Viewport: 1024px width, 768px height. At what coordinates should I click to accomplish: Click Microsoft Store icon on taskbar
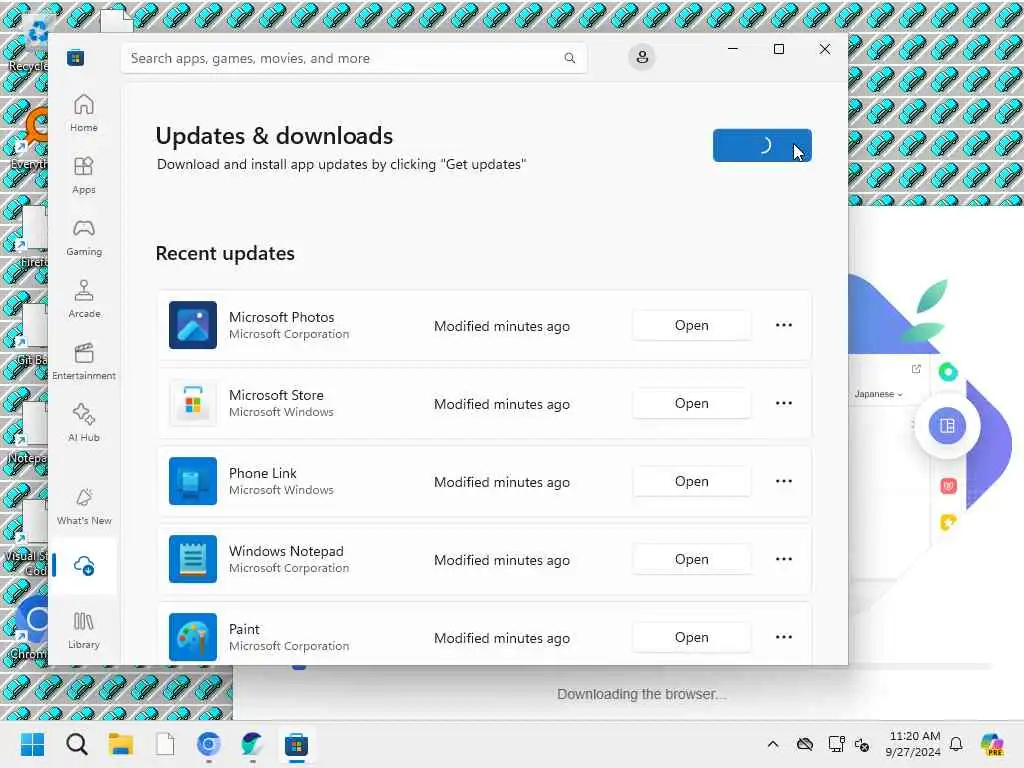(x=296, y=744)
